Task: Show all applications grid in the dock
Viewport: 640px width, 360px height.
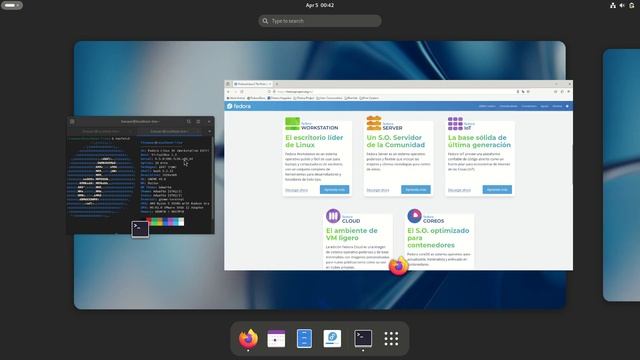Action: click(x=391, y=338)
